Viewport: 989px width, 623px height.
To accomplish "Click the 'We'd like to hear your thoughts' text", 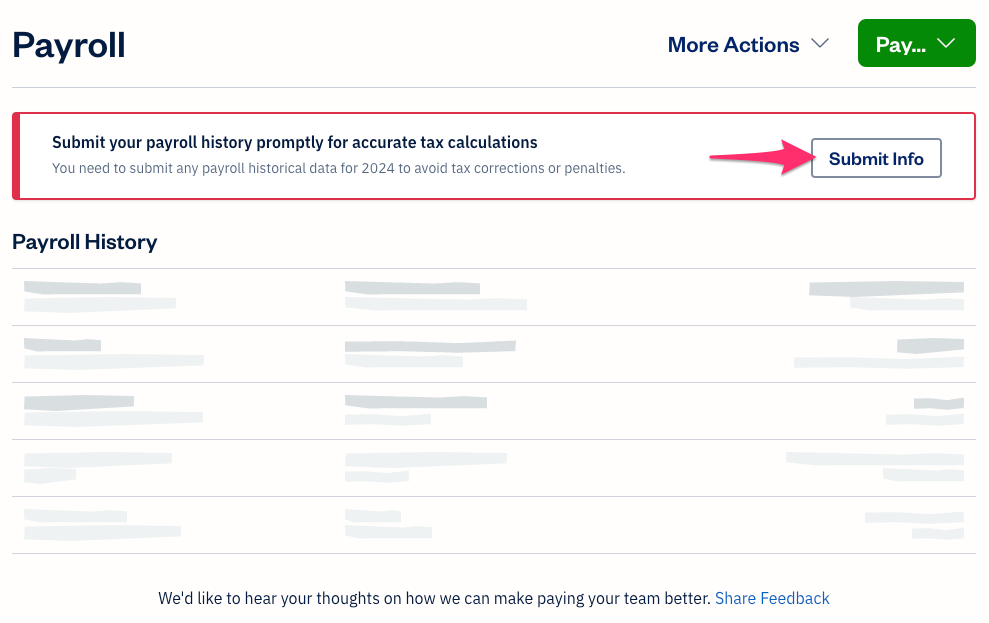I will point(434,598).
